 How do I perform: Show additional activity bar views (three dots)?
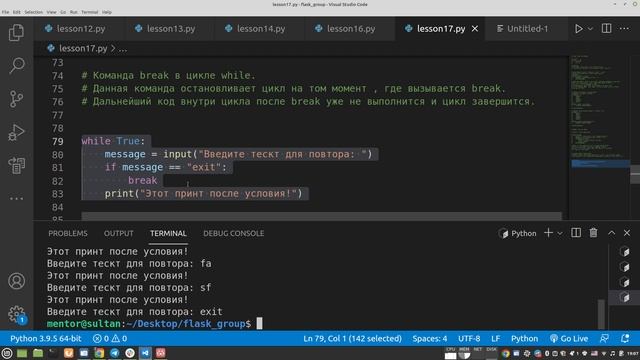point(16,199)
